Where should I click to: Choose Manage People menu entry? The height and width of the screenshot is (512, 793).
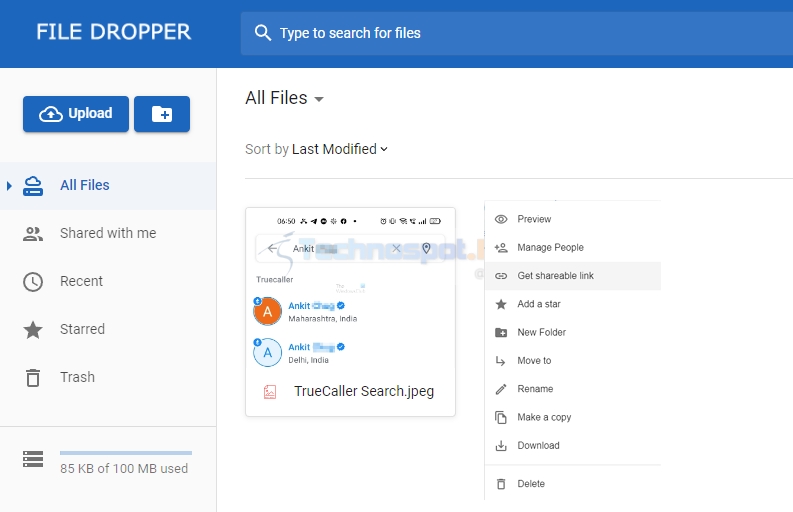(x=572, y=247)
